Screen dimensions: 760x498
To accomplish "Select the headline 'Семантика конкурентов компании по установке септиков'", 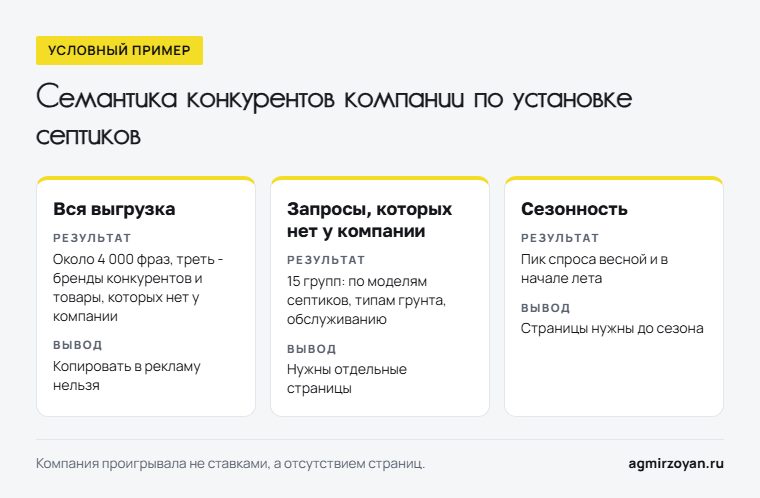I will click(x=334, y=115).
